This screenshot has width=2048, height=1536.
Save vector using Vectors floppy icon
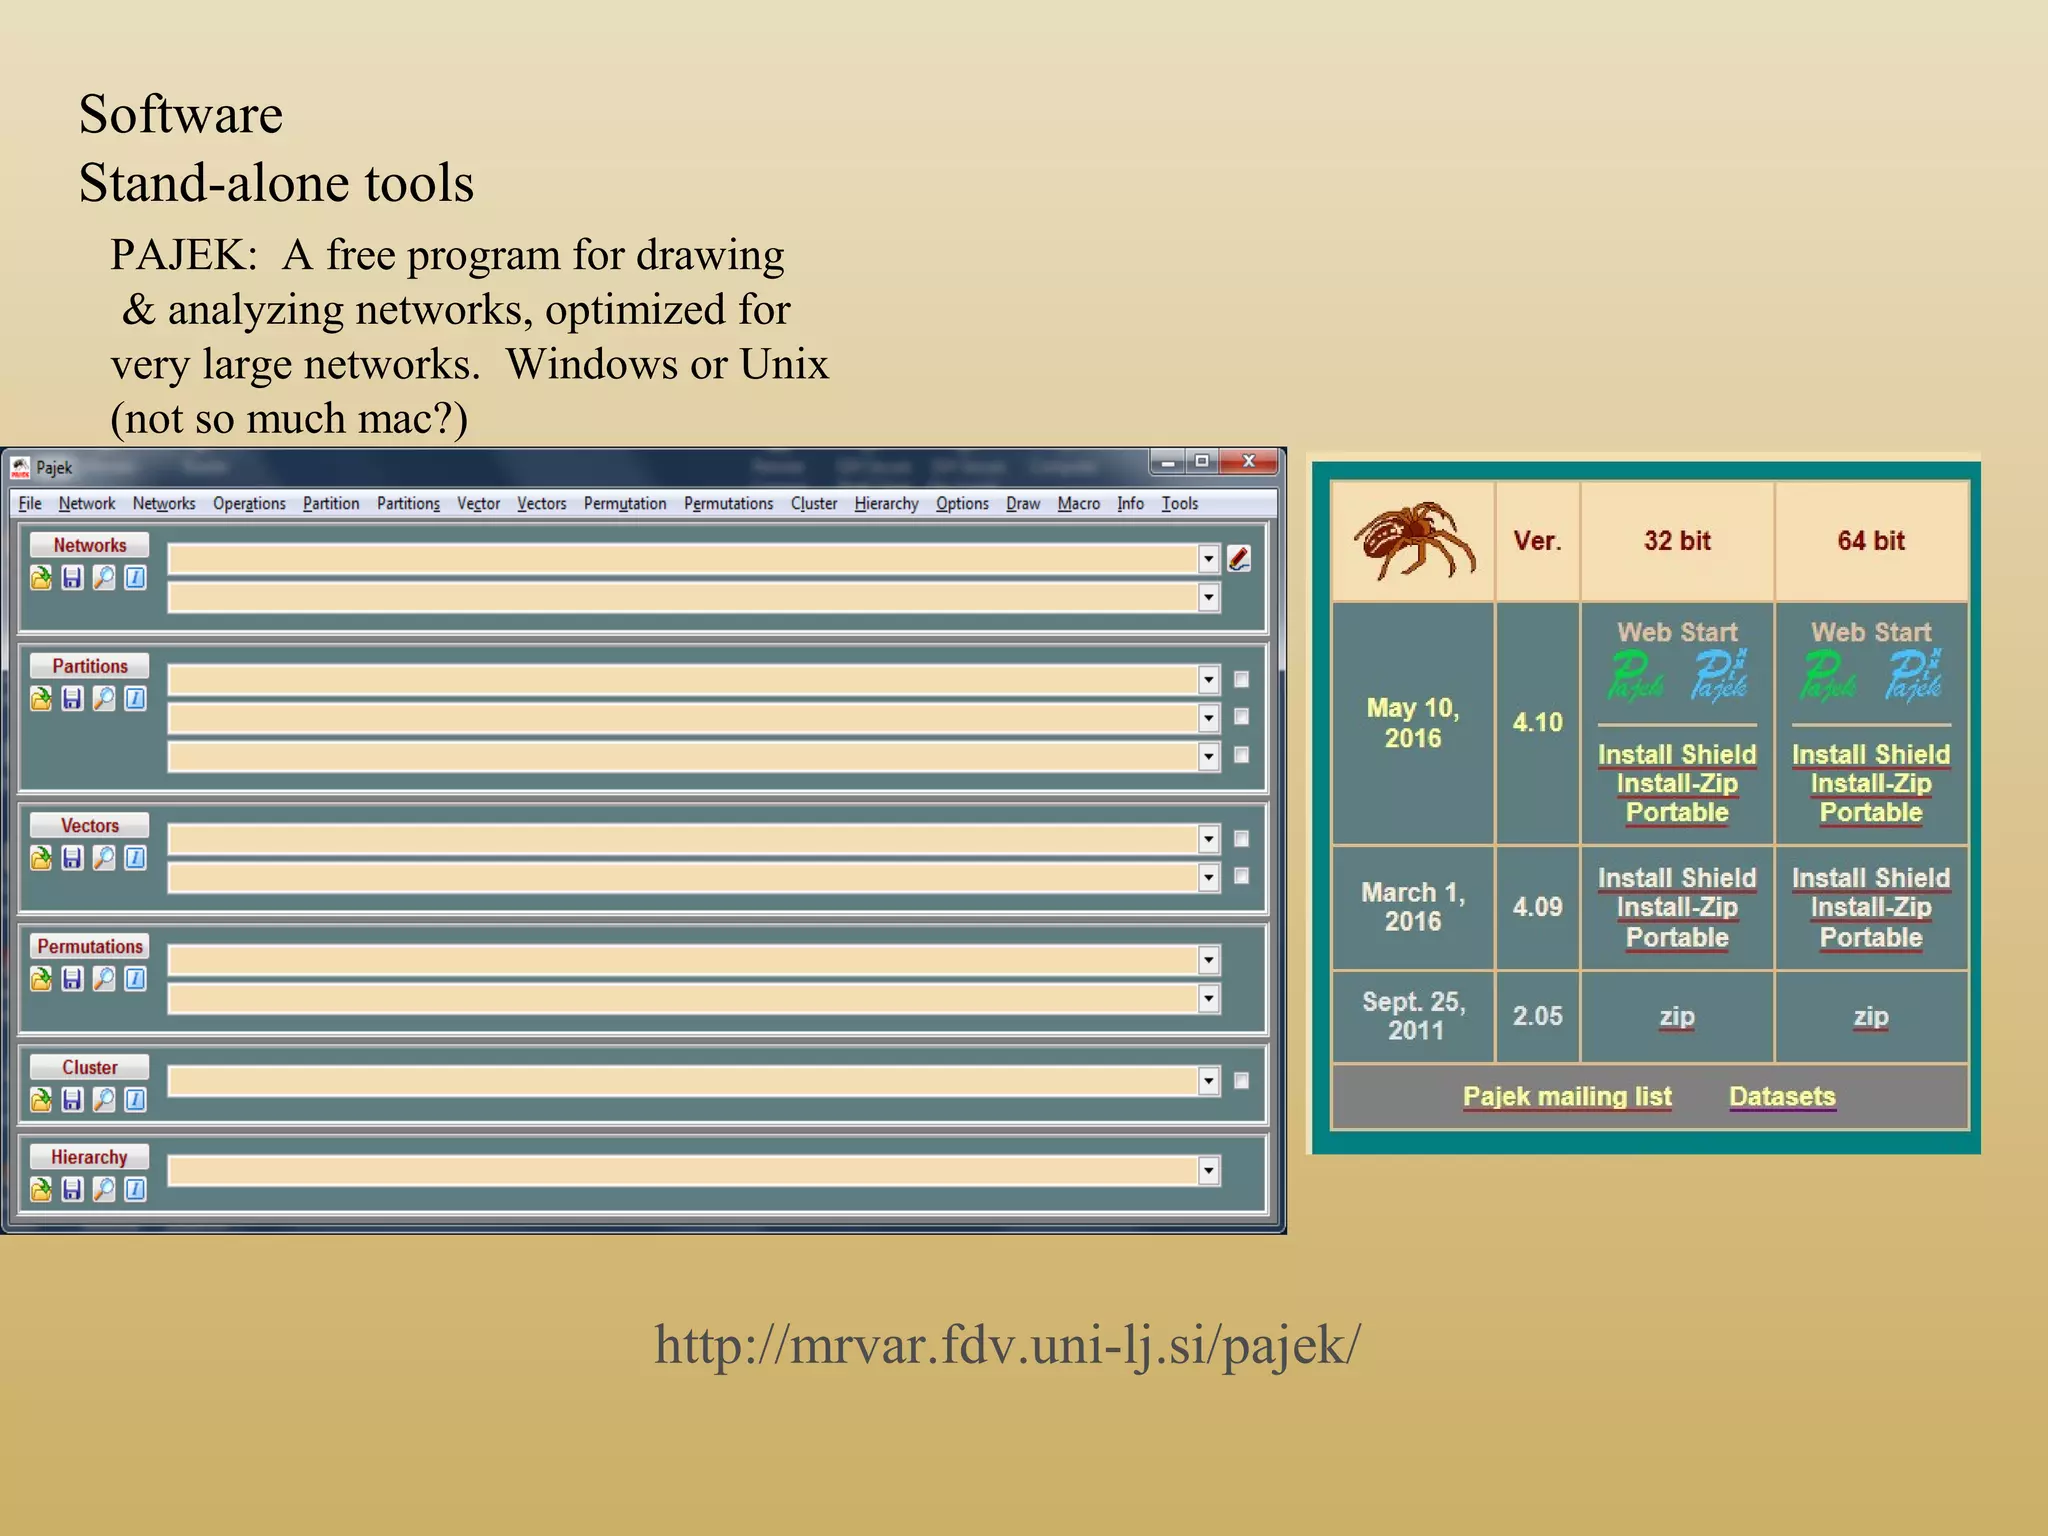[72, 857]
